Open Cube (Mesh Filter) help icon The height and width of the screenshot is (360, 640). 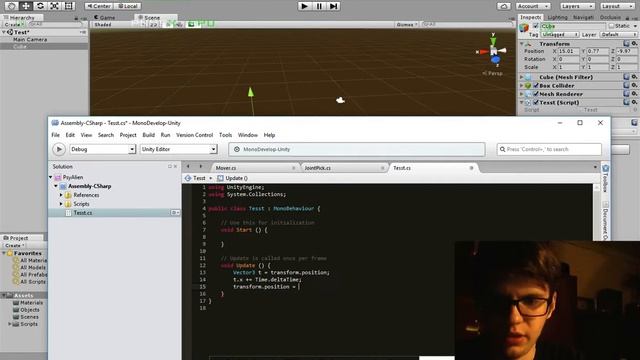tap(627, 77)
